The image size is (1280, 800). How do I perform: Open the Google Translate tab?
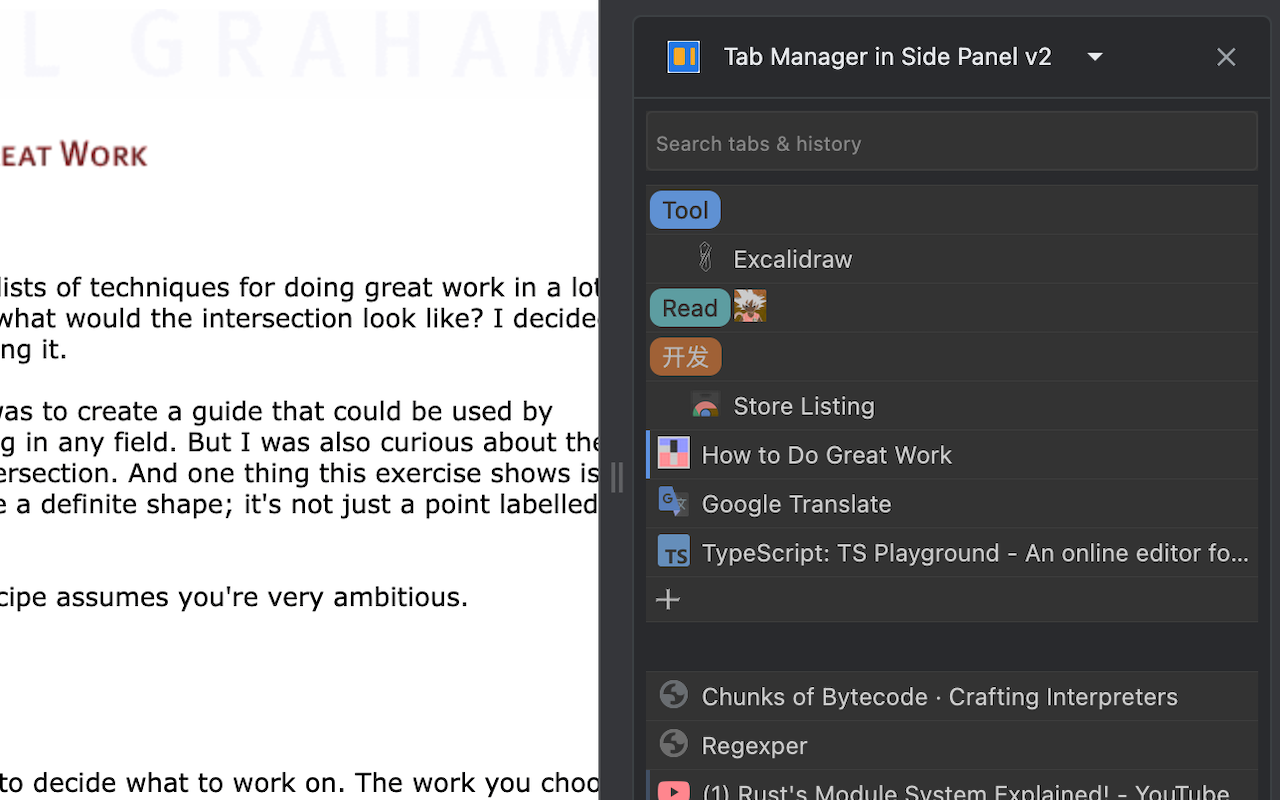(796, 504)
